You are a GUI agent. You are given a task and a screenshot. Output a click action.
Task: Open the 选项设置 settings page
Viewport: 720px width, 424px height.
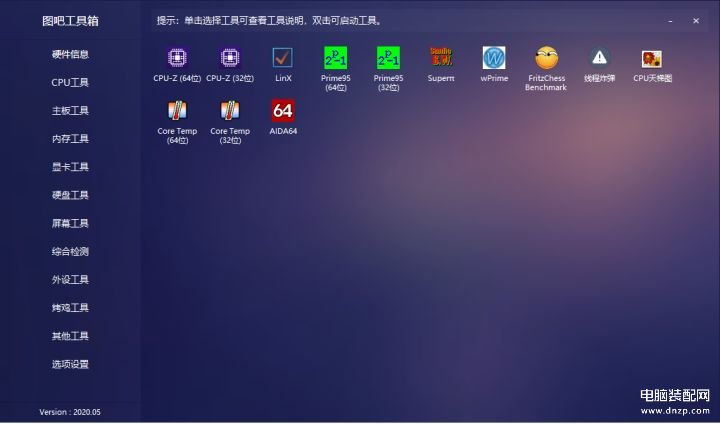70,364
